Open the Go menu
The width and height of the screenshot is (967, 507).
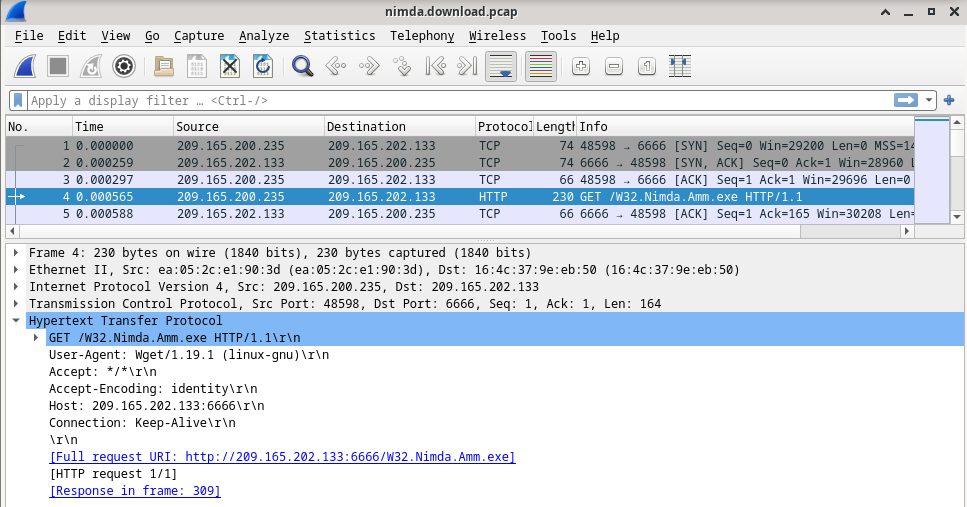coord(152,36)
